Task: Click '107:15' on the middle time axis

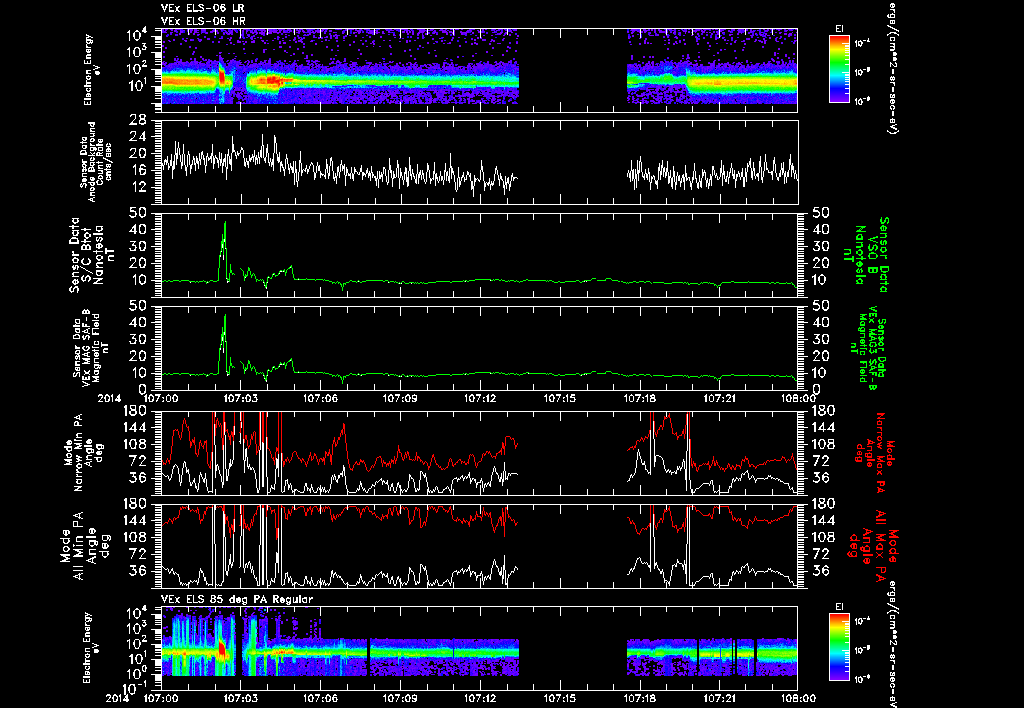Action: (560, 398)
